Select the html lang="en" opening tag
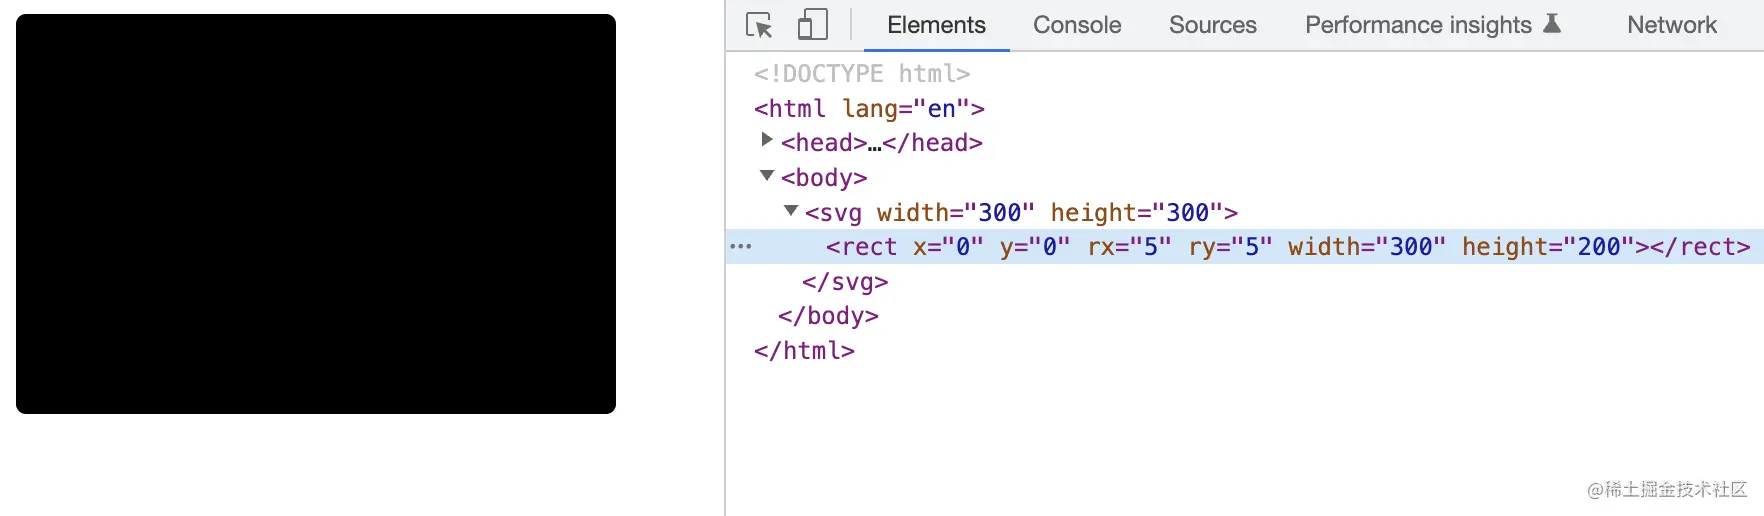 click(869, 108)
